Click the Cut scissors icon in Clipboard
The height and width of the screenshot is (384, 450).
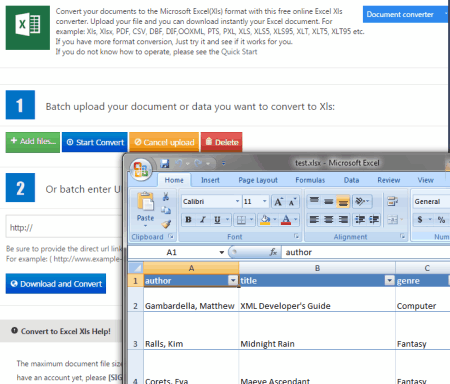pos(166,197)
